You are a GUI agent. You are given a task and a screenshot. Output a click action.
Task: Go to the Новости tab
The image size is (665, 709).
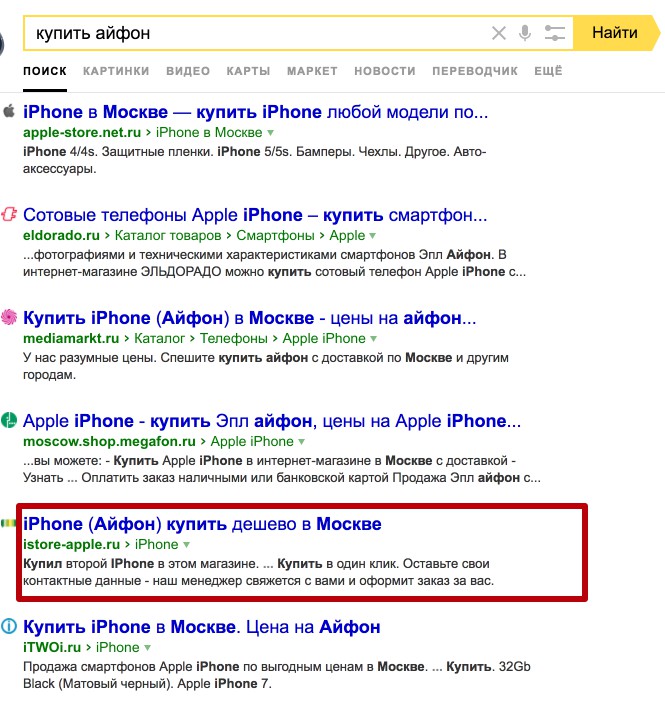[385, 71]
